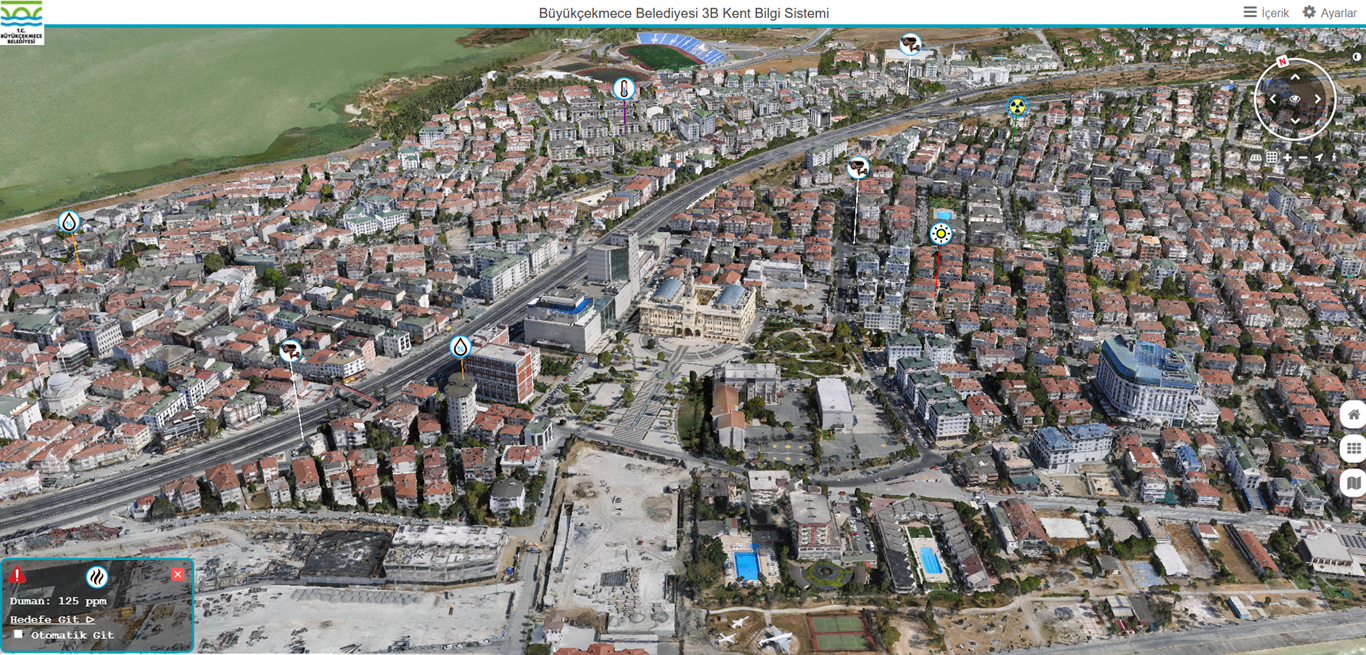Zoom in with the plus button
This screenshot has height=655, width=1366.
[x=1287, y=158]
